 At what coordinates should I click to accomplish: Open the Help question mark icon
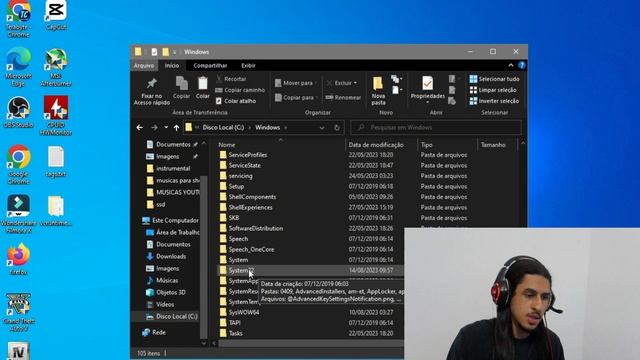[x=522, y=65]
